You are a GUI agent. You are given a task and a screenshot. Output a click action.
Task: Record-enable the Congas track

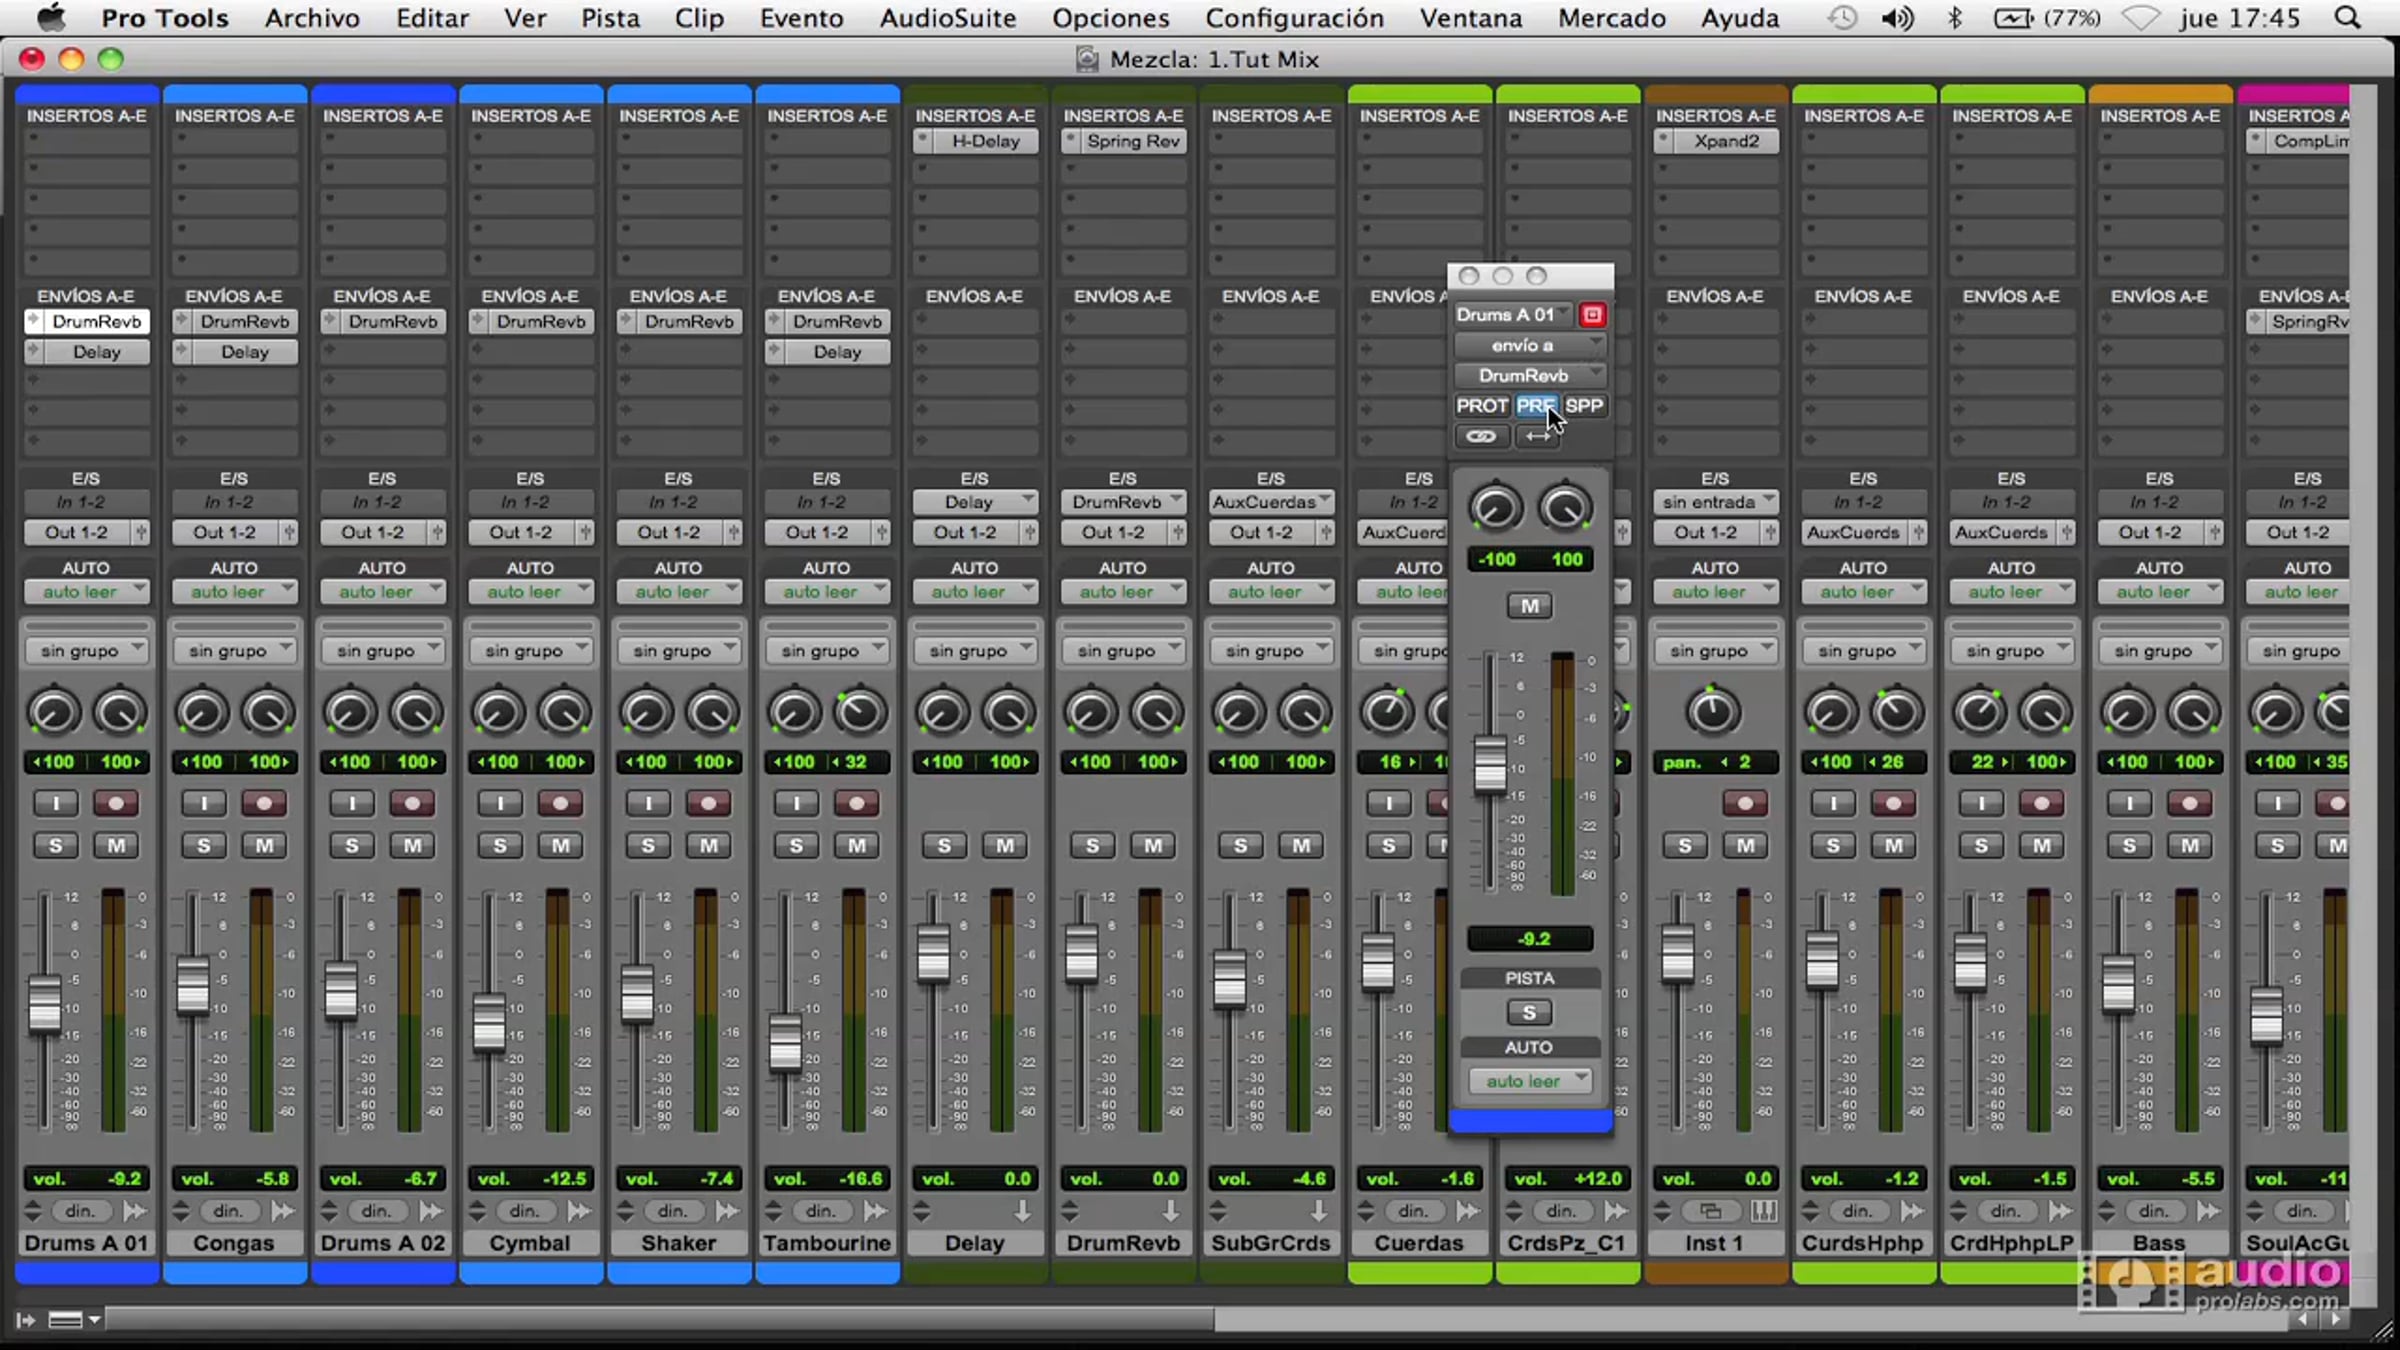(x=264, y=803)
